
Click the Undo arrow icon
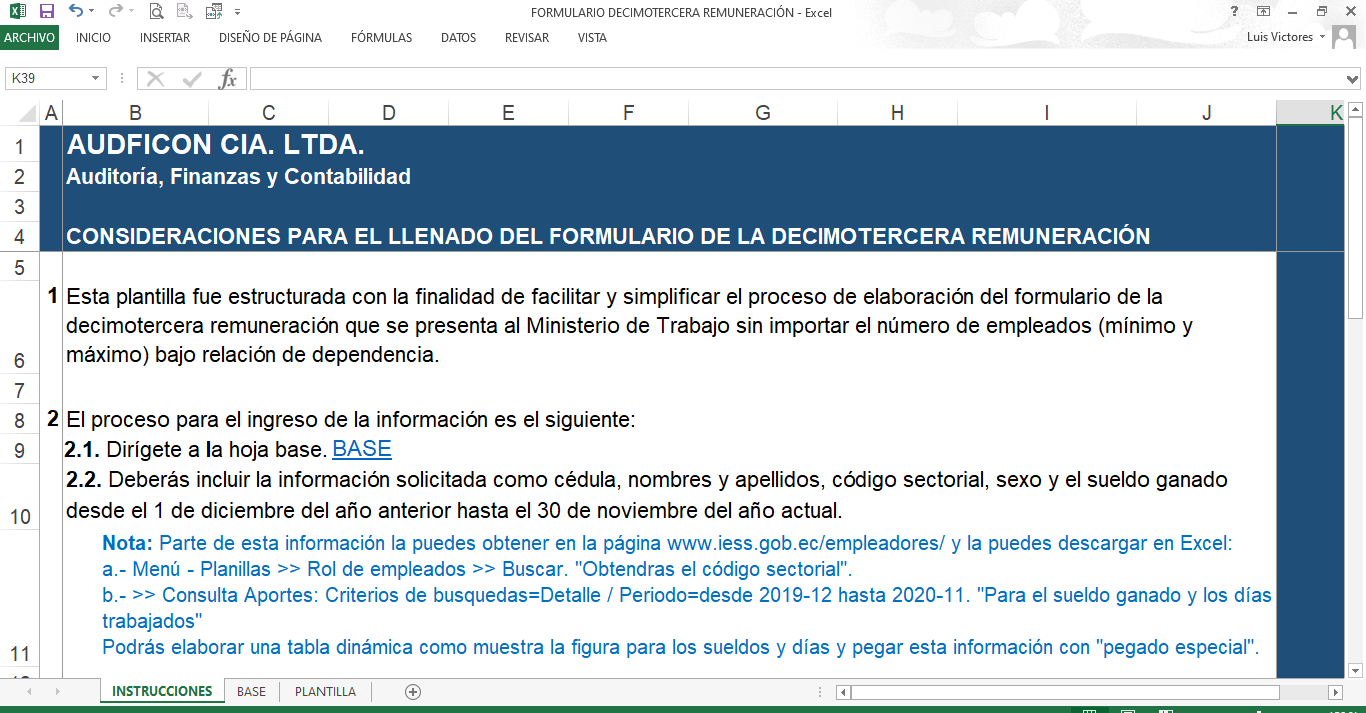point(76,12)
